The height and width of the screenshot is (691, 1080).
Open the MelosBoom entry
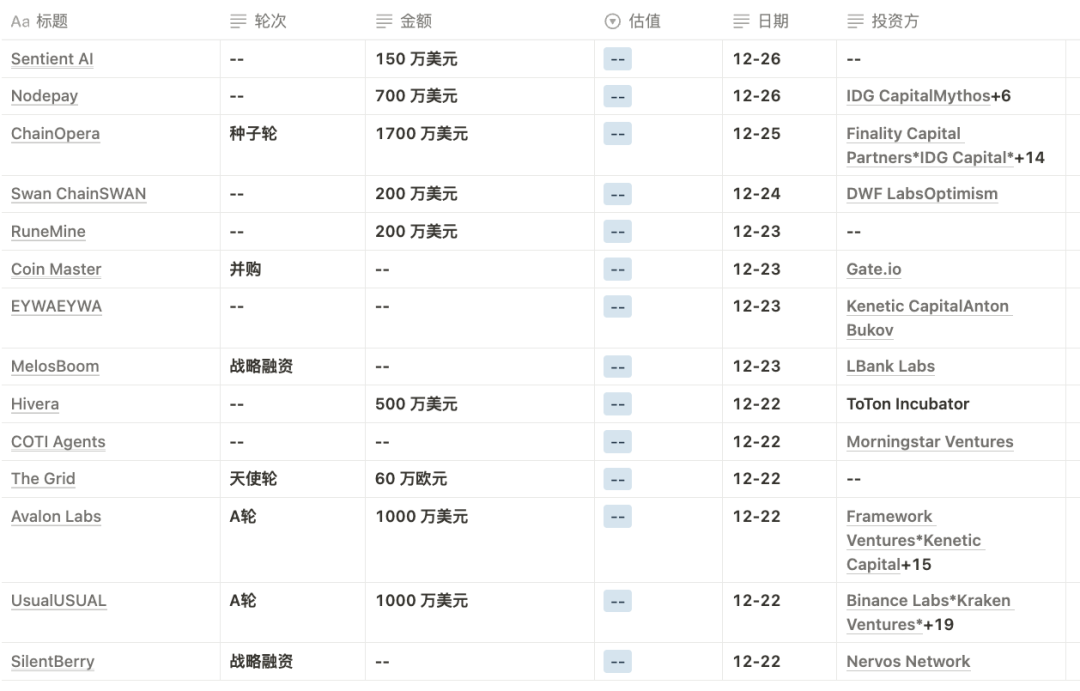pyautogui.click(x=55, y=367)
